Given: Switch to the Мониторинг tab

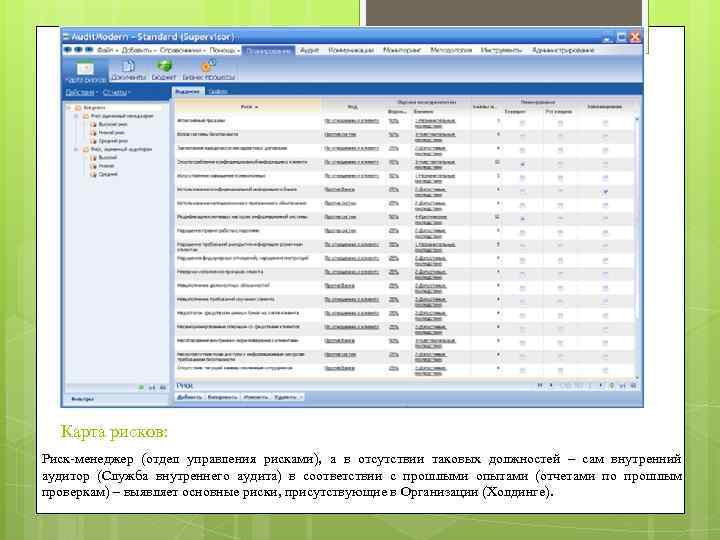Looking at the screenshot, I should [x=402, y=50].
